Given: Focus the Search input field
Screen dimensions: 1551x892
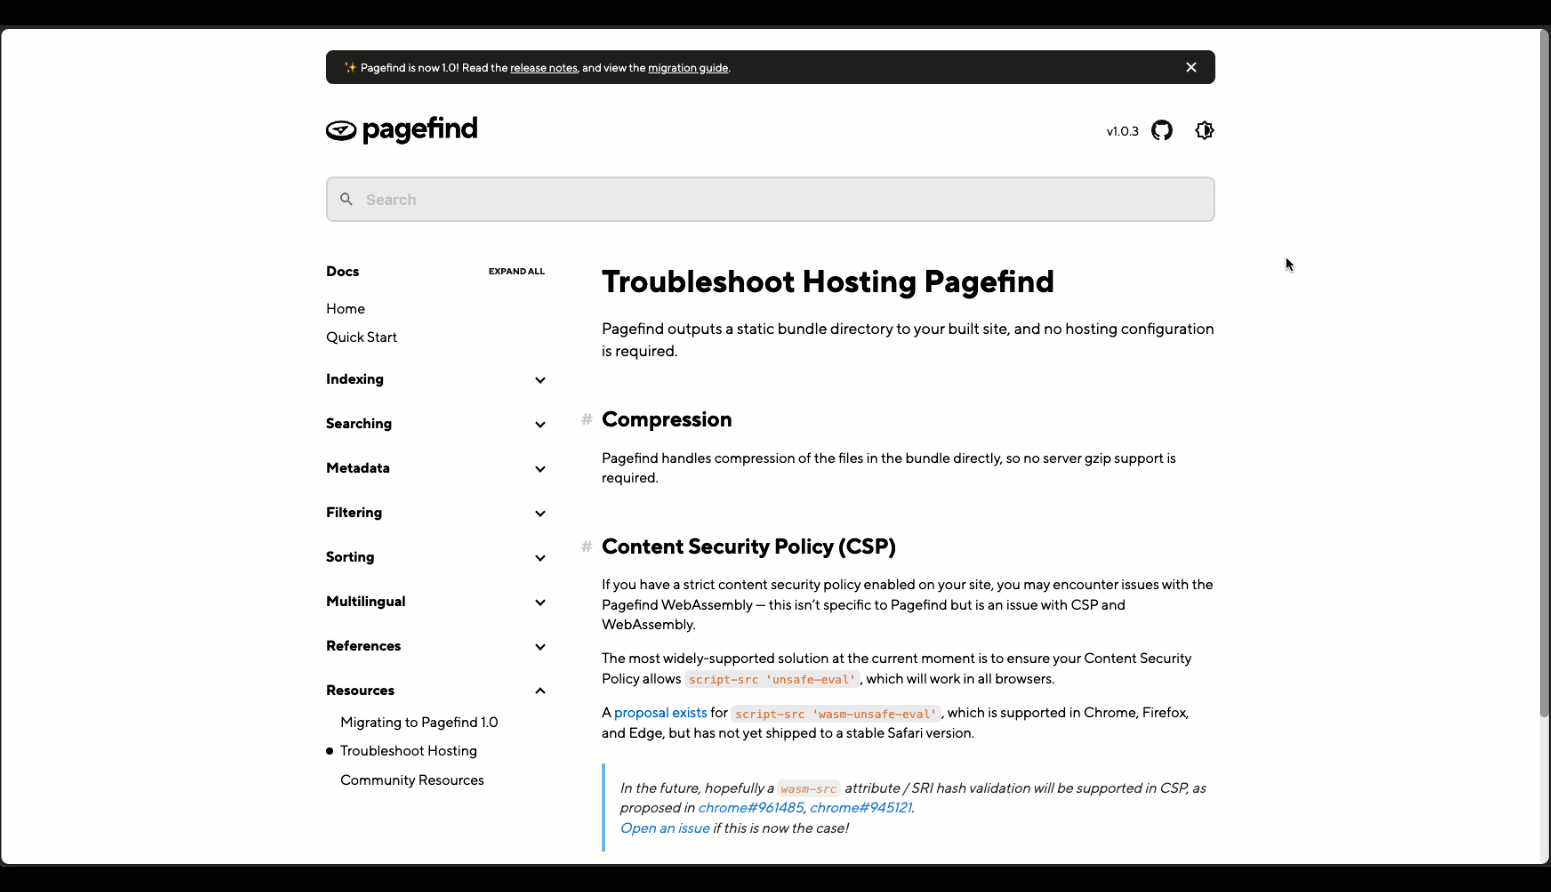Looking at the screenshot, I should coord(770,199).
